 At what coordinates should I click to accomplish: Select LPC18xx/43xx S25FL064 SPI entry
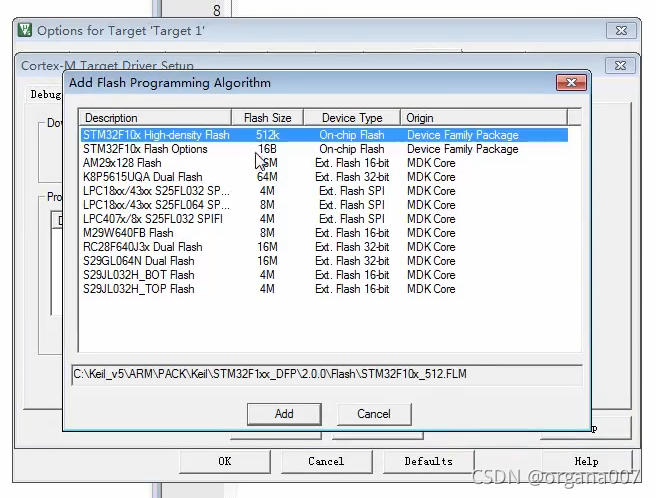324,205
